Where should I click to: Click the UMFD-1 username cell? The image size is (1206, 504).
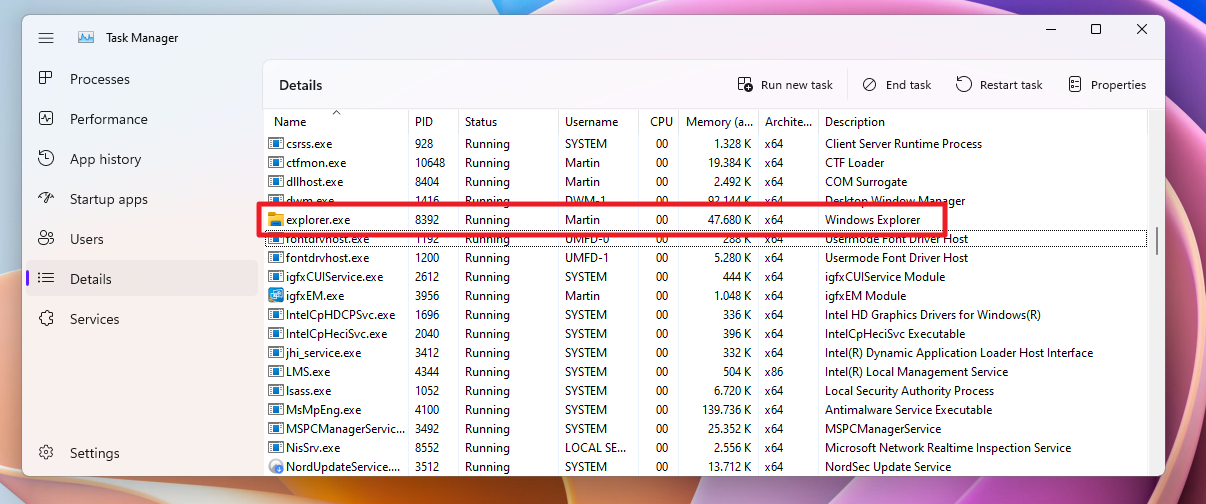point(586,258)
